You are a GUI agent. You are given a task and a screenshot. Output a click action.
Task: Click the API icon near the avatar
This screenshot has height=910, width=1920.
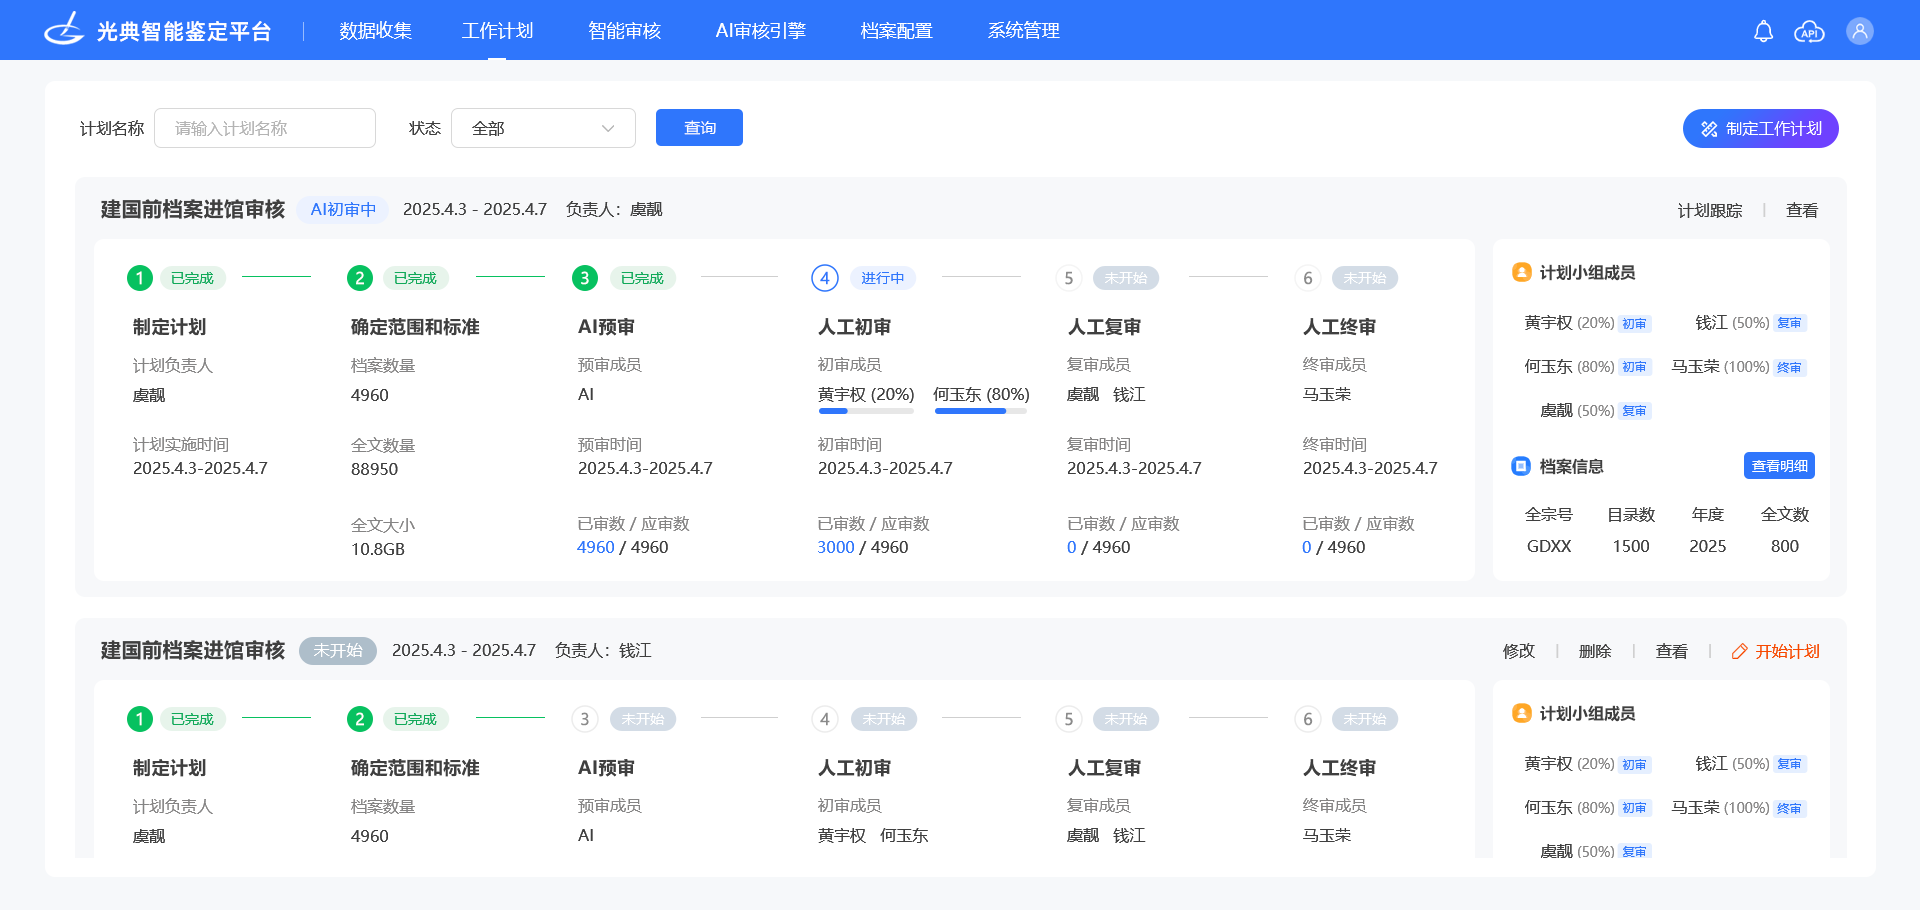pos(1810,30)
